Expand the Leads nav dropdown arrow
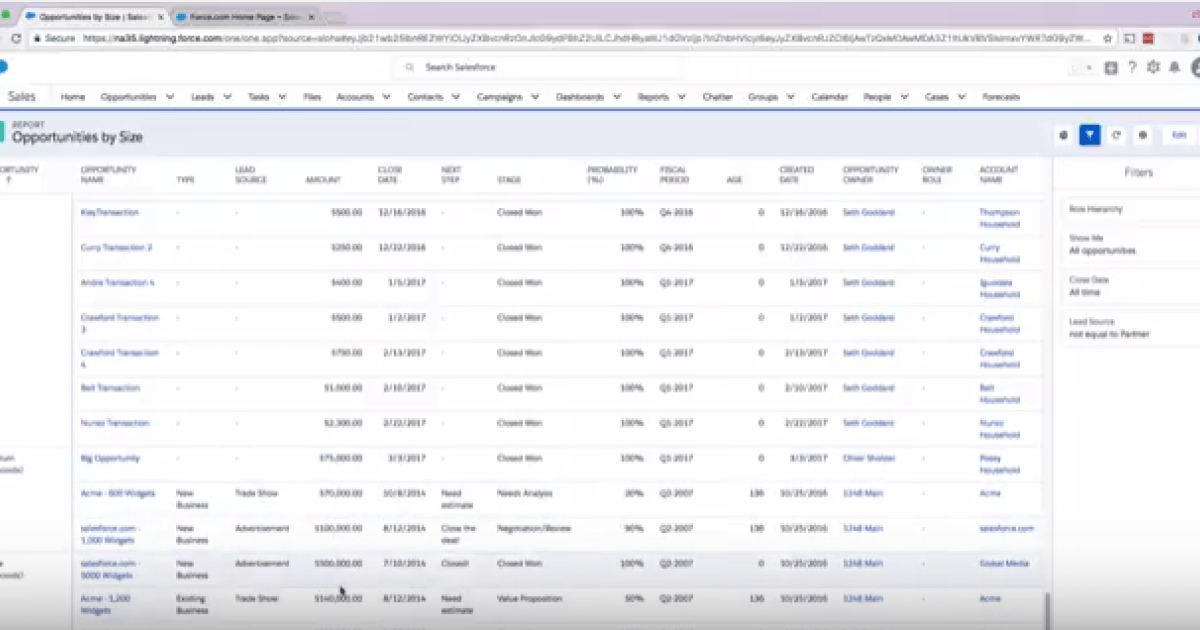The image size is (1200, 630). tap(227, 97)
